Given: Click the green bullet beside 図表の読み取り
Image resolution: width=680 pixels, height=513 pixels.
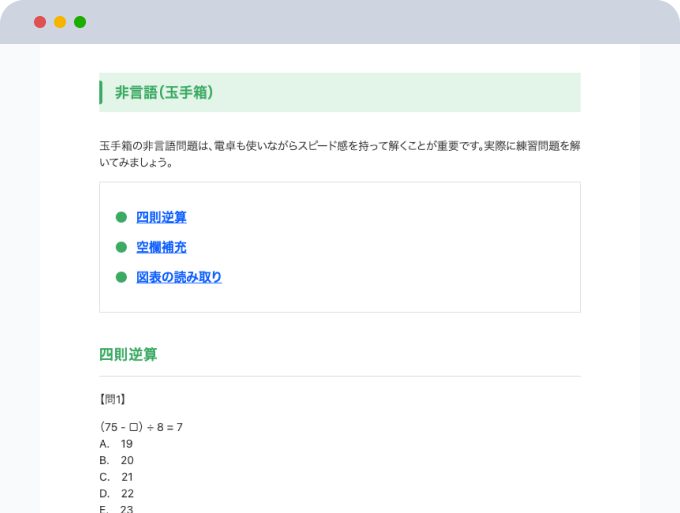Looking at the screenshot, I should (121, 277).
